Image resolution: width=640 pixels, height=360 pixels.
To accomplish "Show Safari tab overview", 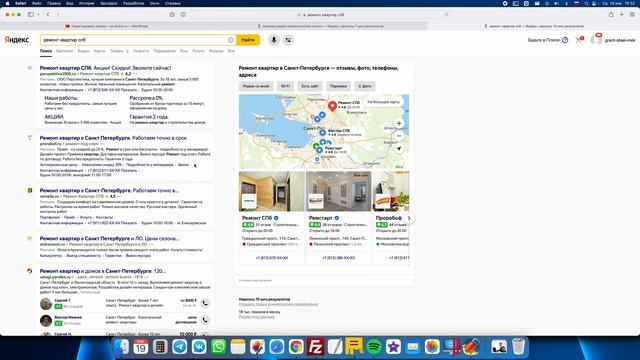I will point(632,14).
